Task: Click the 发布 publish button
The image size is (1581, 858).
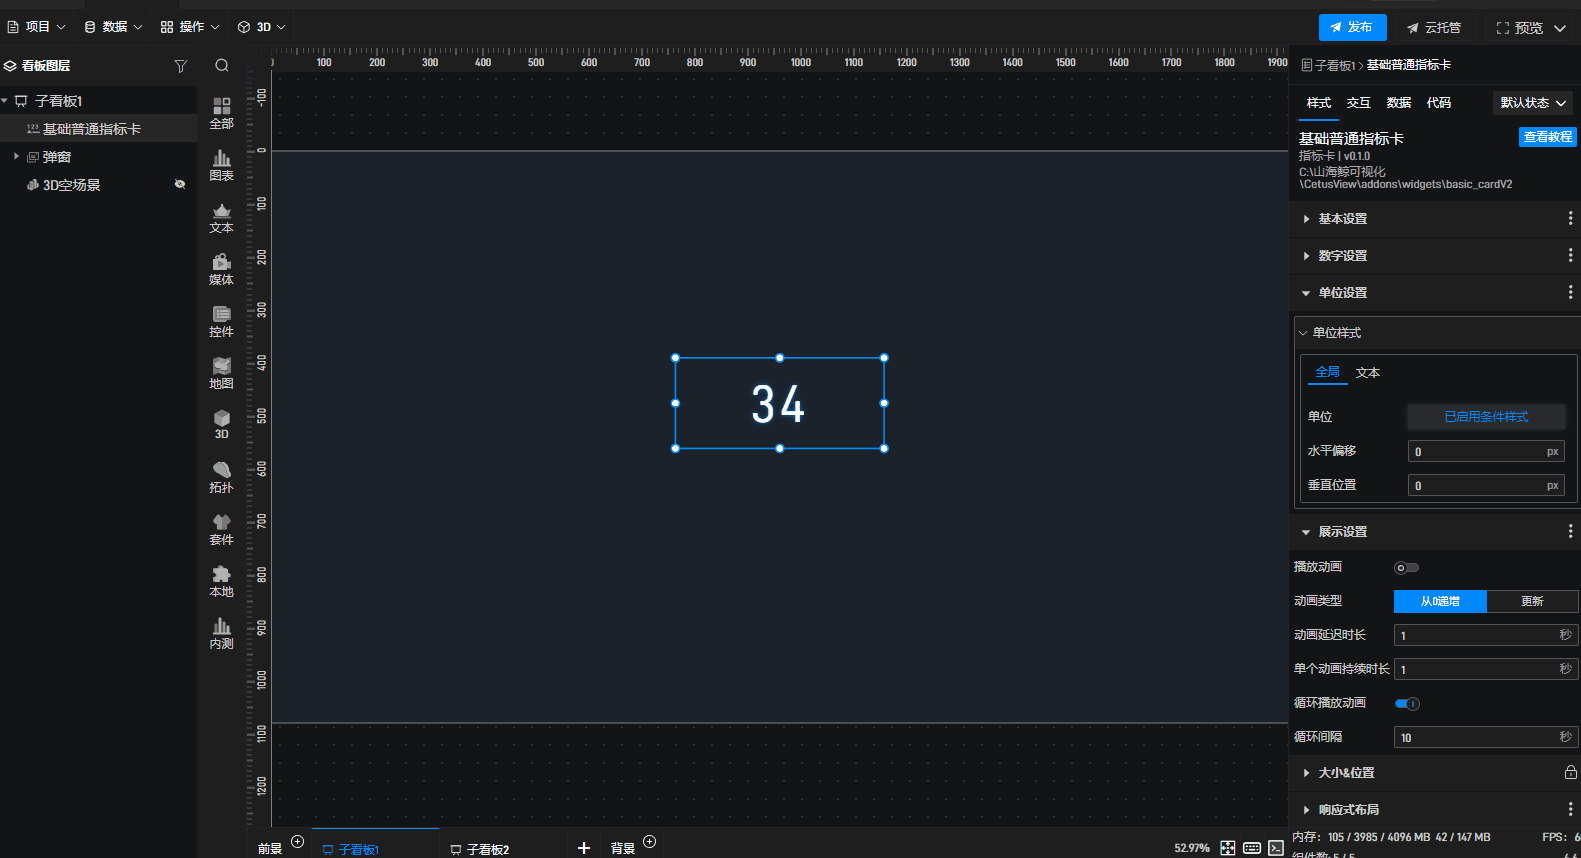Action: pos(1352,27)
